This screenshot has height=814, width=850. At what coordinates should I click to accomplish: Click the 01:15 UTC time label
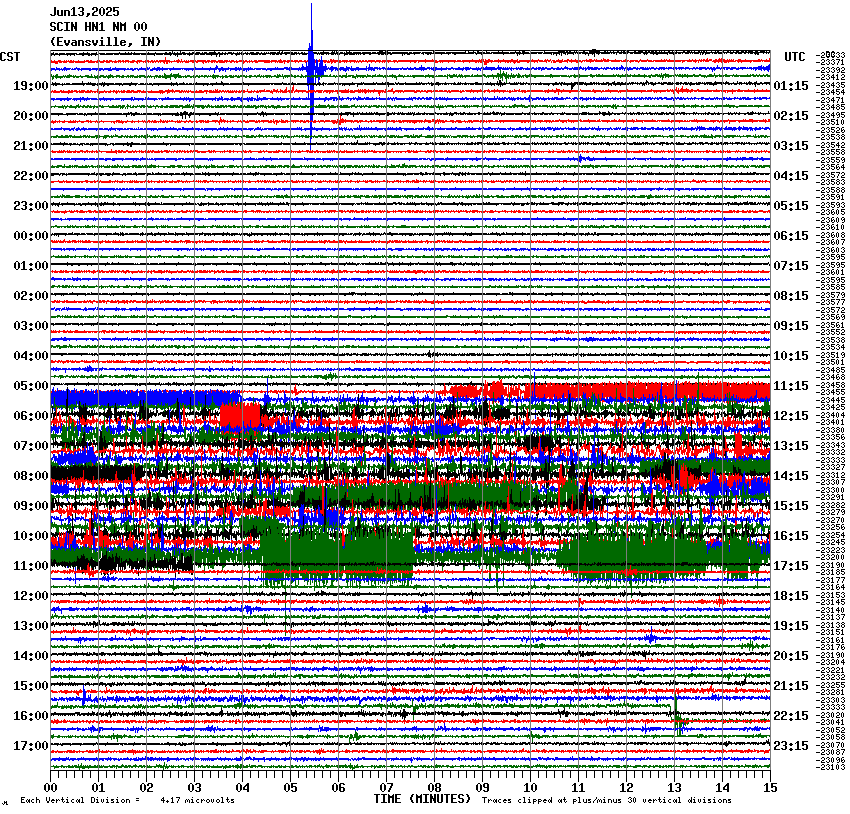click(791, 86)
